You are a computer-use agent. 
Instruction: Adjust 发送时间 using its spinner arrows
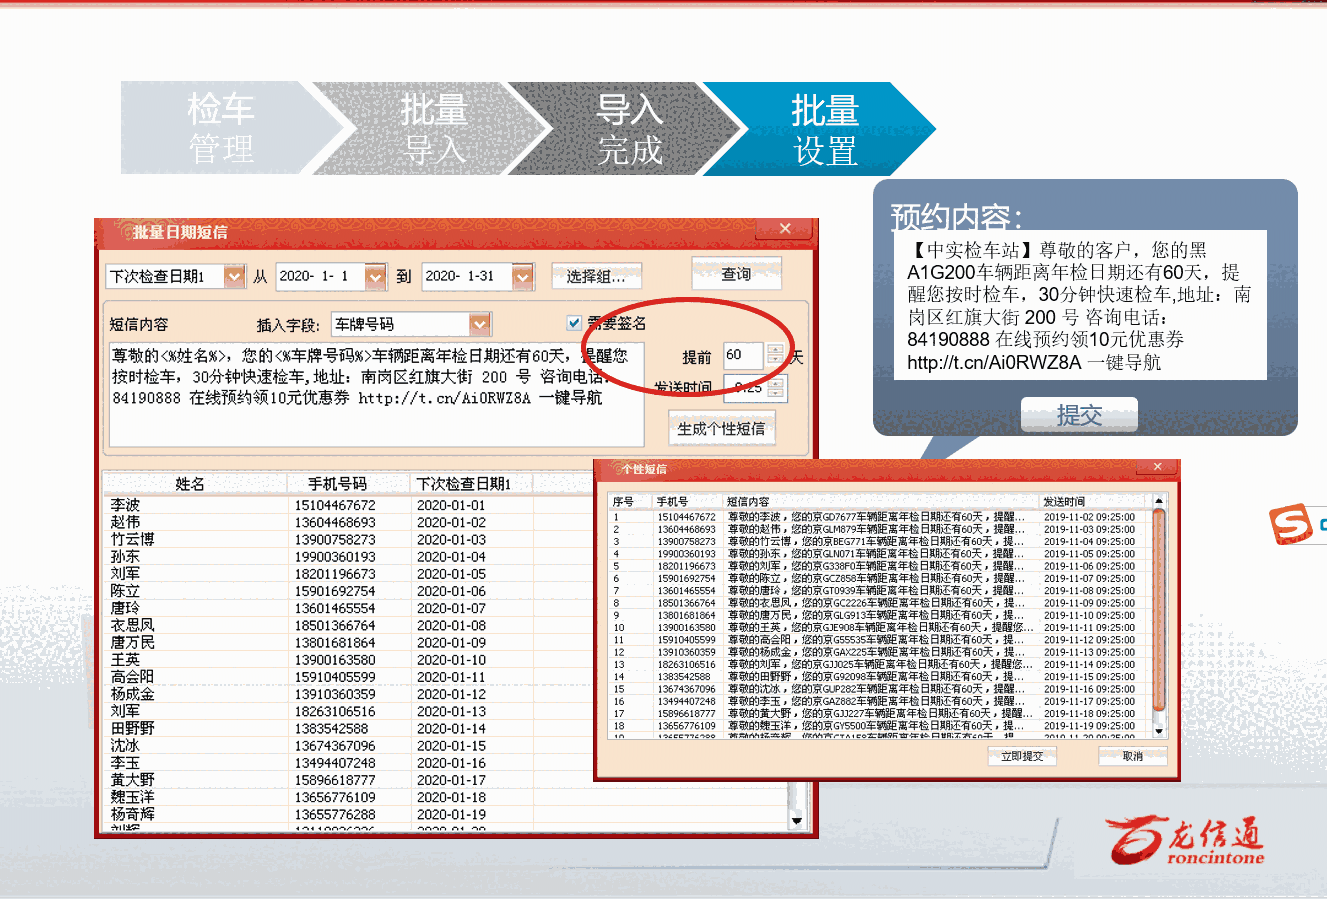pyautogui.click(x=775, y=389)
